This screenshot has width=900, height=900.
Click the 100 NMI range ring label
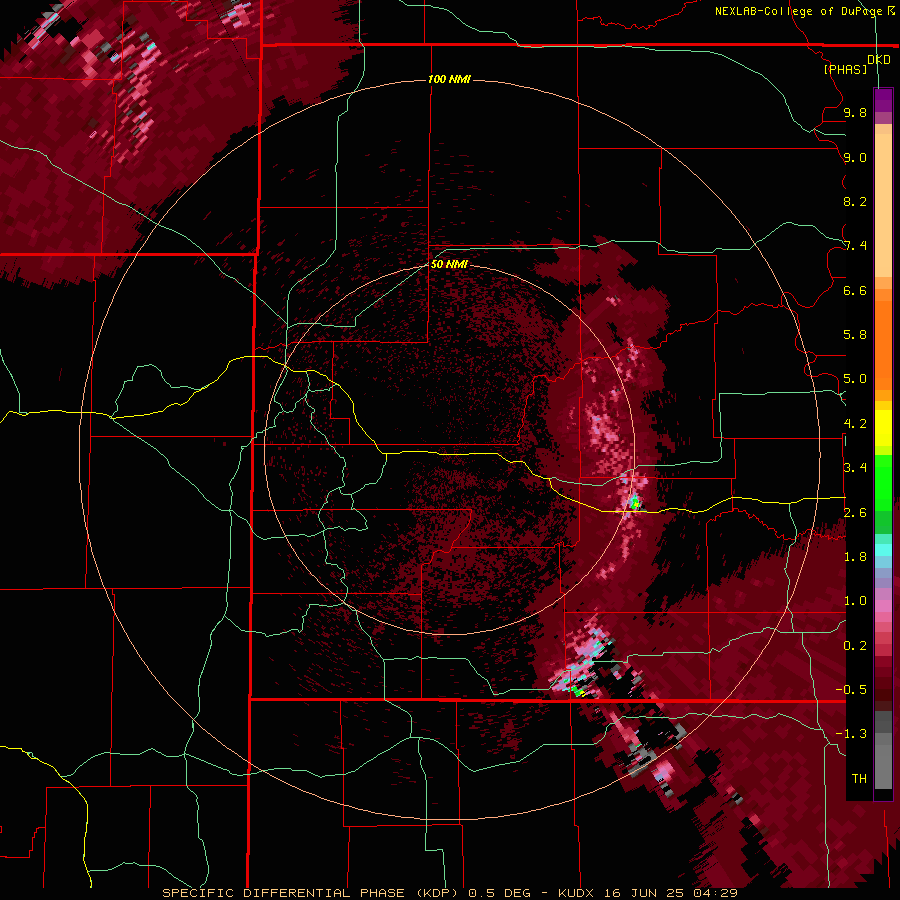pyautogui.click(x=449, y=79)
